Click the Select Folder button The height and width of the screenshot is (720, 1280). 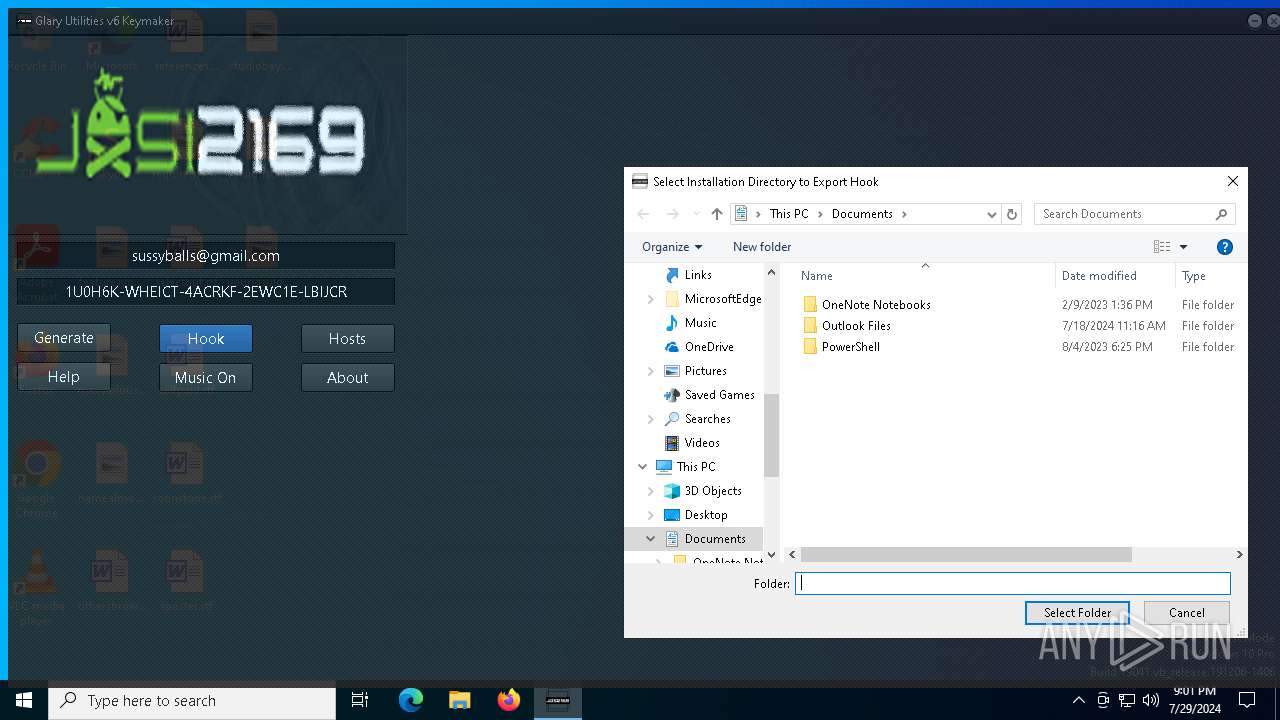tap(1077, 613)
